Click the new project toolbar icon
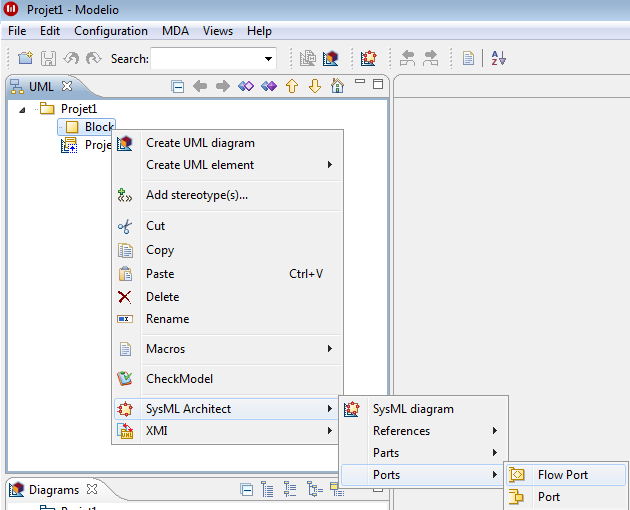 (25, 59)
